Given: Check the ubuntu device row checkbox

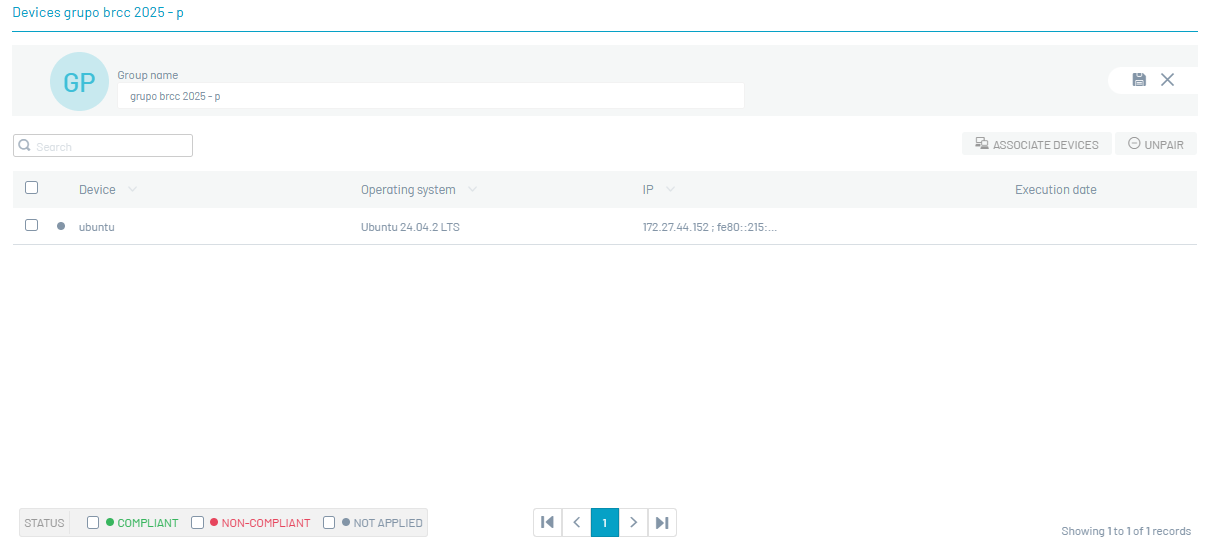Looking at the screenshot, I should pos(31,226).
